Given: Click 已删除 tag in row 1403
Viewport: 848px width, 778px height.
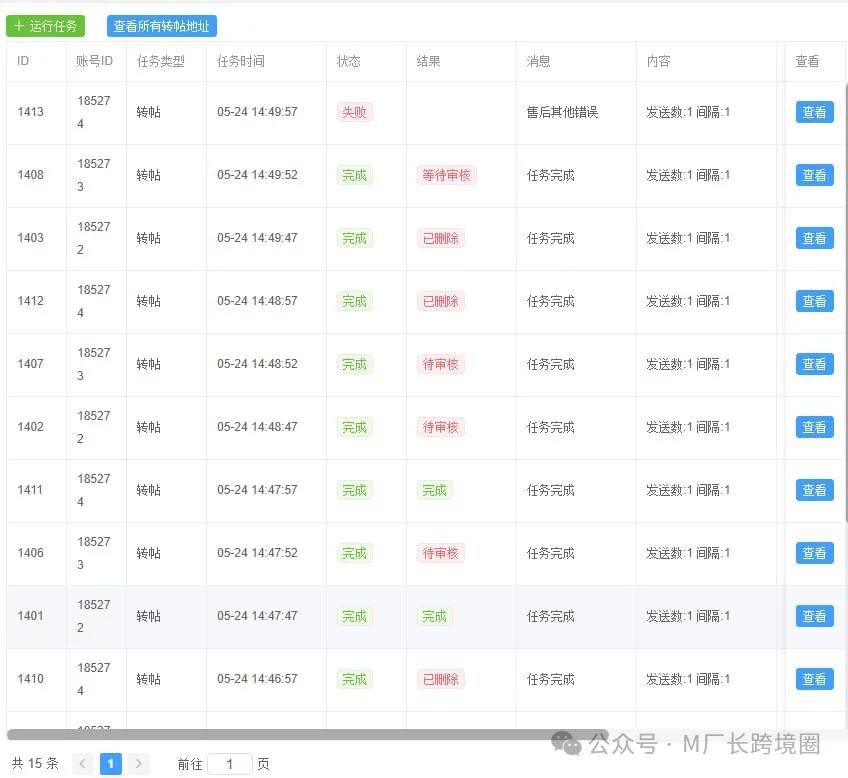Looking at the screenshot, I should coord(441,238).
